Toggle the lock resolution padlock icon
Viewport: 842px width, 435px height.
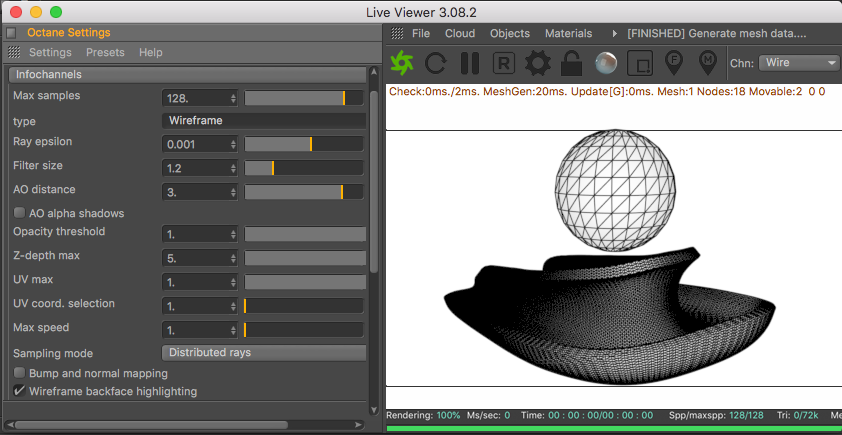coord(571,63)
